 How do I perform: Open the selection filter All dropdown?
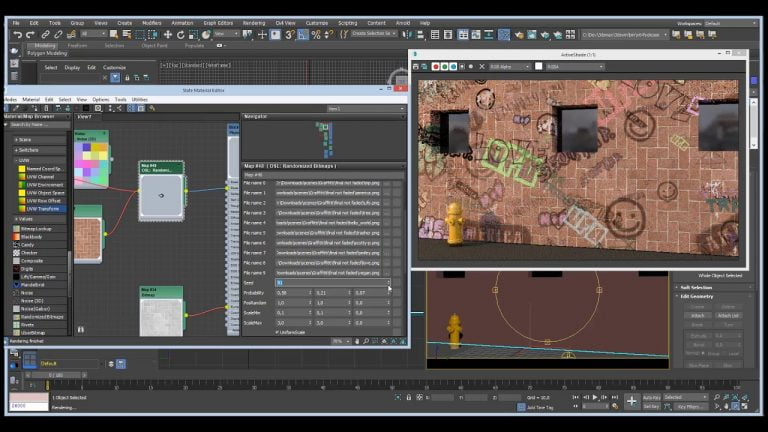point(93,34)
